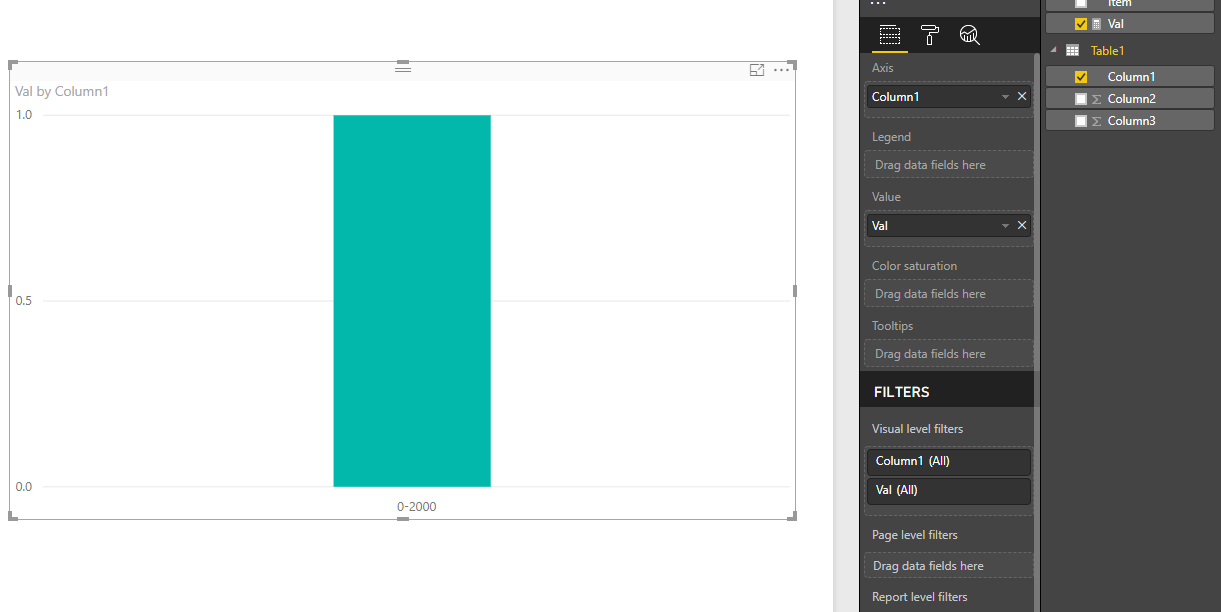Screen dimensions: 1221x612
Task: Click the Value section label
Action: [886, 197]
